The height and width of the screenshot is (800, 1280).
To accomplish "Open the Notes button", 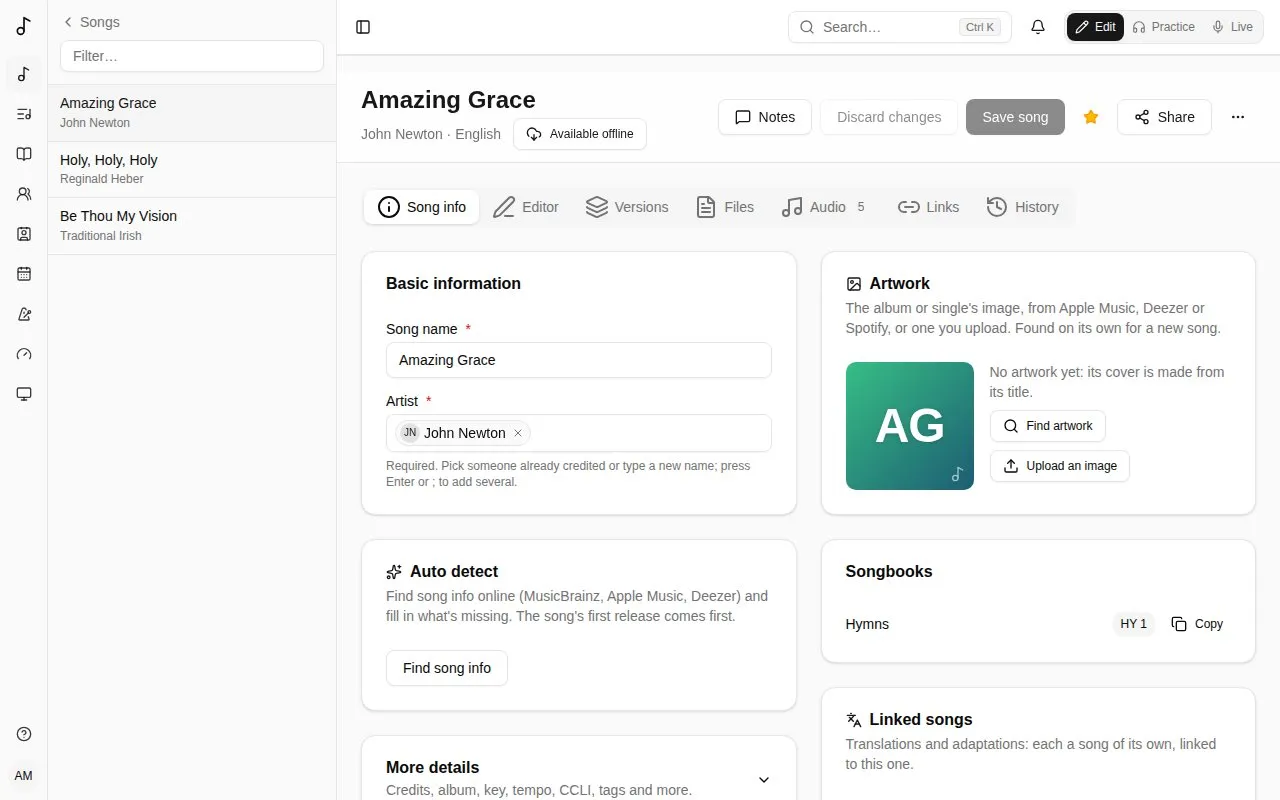I will (765, 117).
